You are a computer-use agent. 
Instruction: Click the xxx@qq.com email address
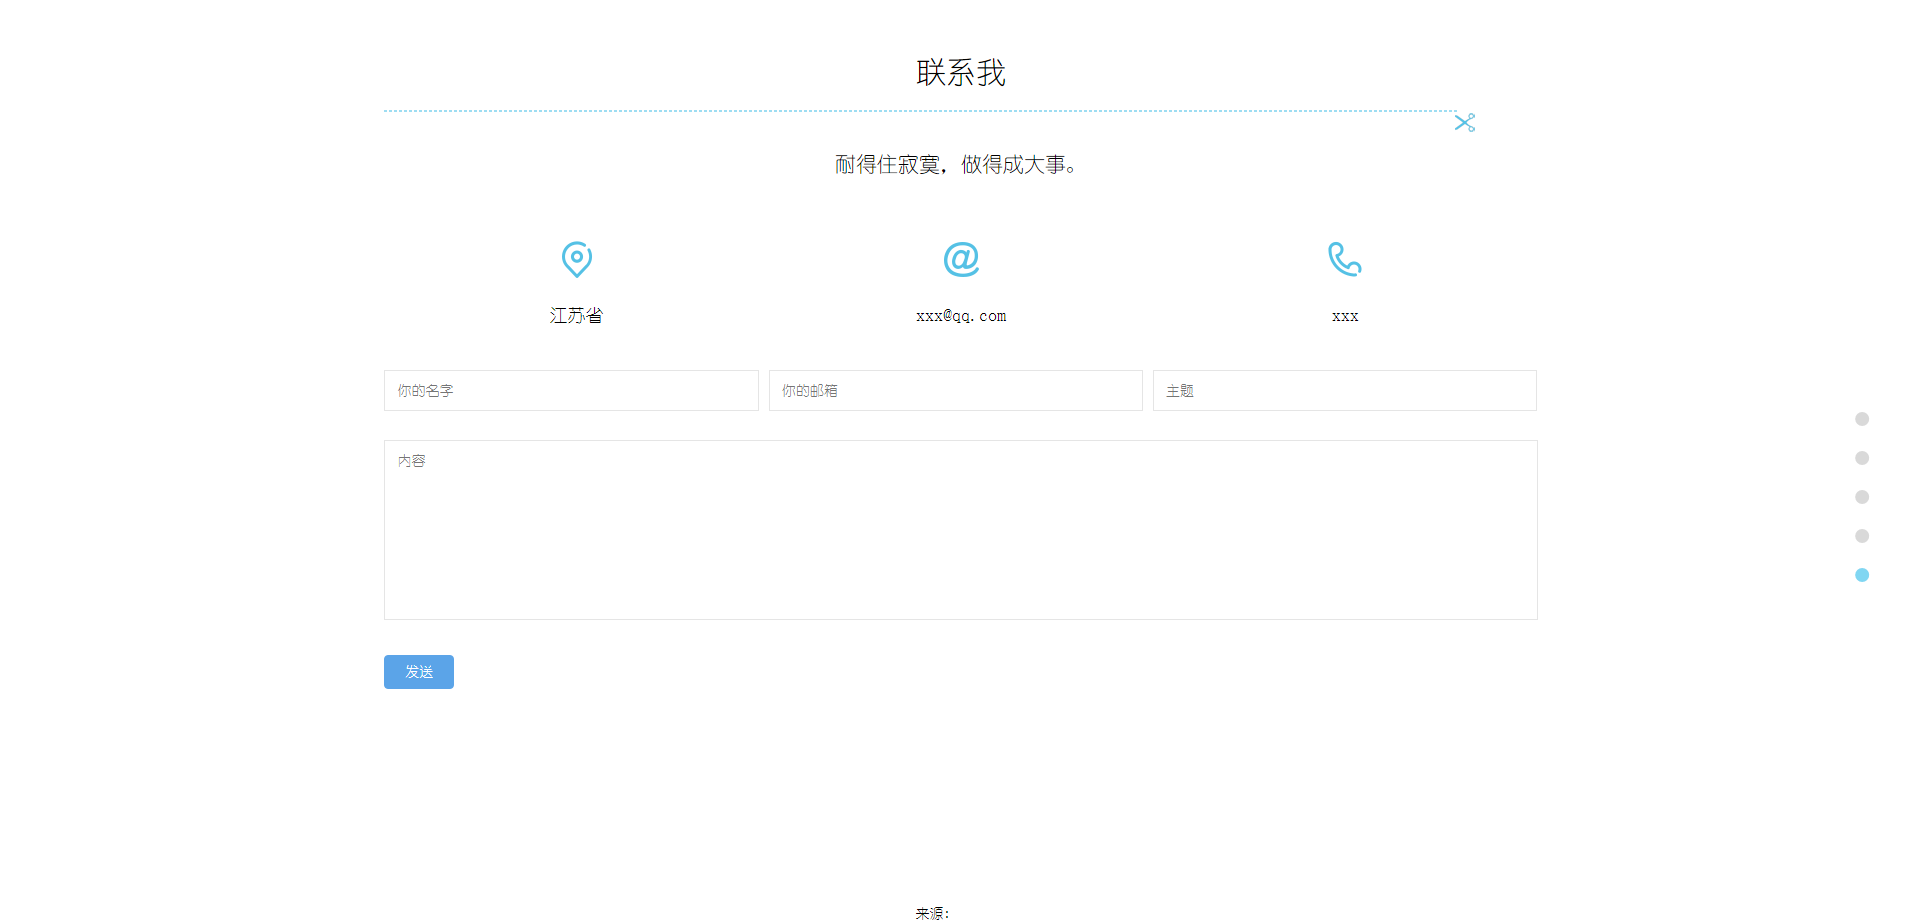click(x=961, y=316)
